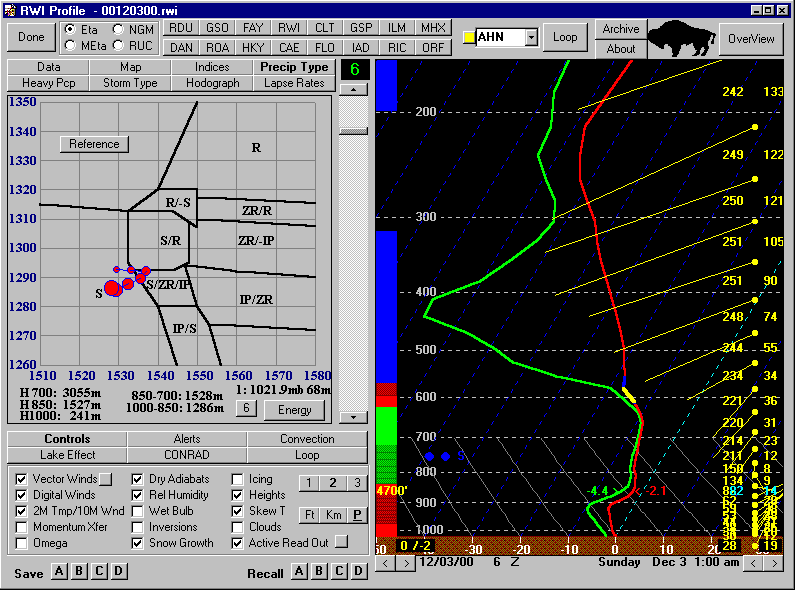The width and height of the screenshot is (795, 590).
Task: Click the buffalo logo image
Action: click(x=682, y=38)
